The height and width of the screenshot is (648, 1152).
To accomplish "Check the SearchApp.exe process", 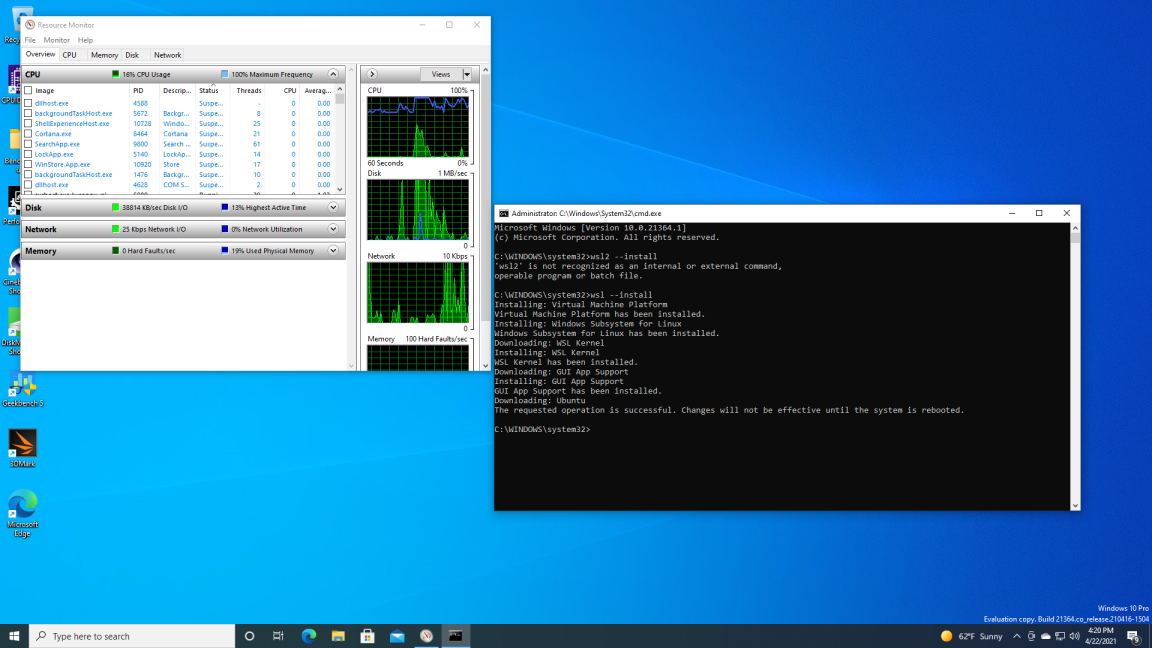I will coord(28,144).
